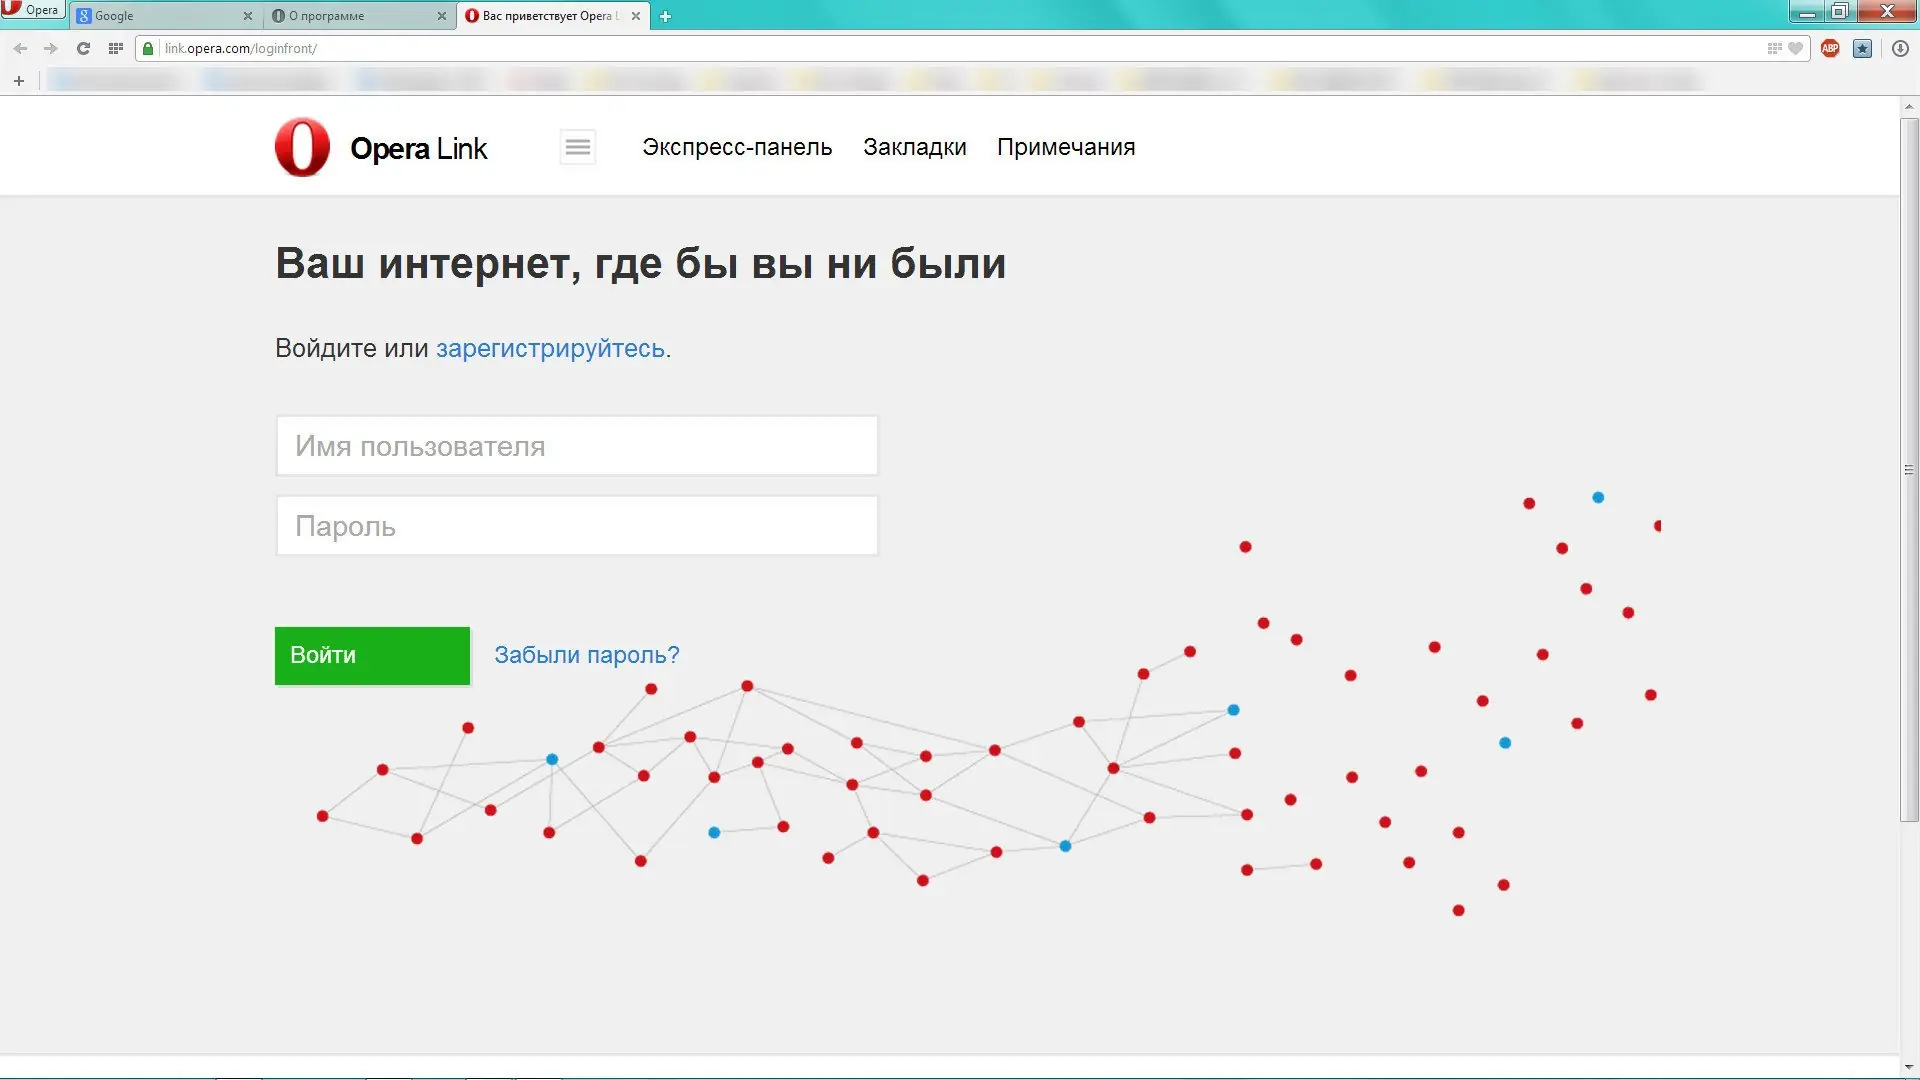Open Speed Dial grid icon in toolbar
The width and height of the screenshot is (1920, 1080).
point(116,48)
